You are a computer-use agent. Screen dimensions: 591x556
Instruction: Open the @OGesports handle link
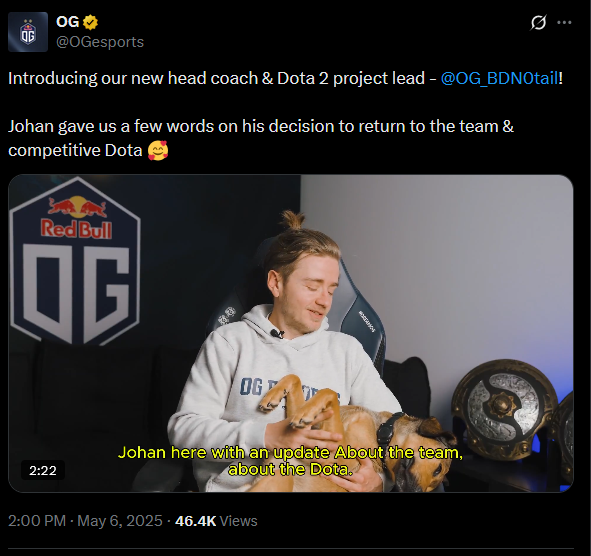(100, 42)
